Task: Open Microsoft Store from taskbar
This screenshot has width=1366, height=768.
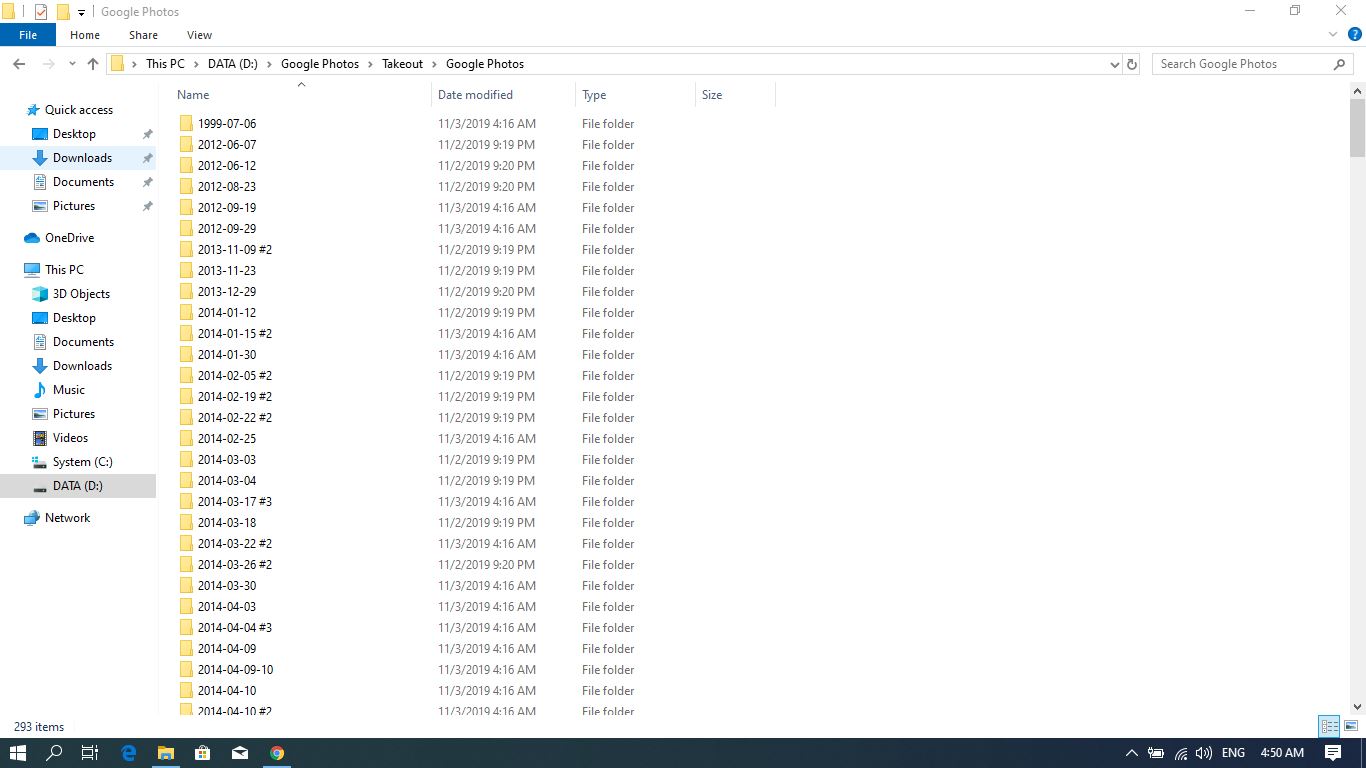Action: click(x=202, y=753)
